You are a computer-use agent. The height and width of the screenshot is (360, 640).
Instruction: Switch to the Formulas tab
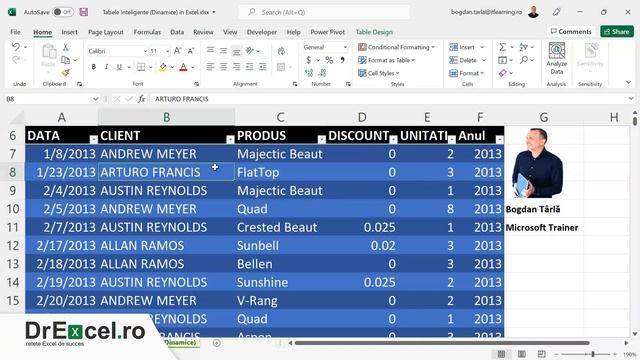147,32
